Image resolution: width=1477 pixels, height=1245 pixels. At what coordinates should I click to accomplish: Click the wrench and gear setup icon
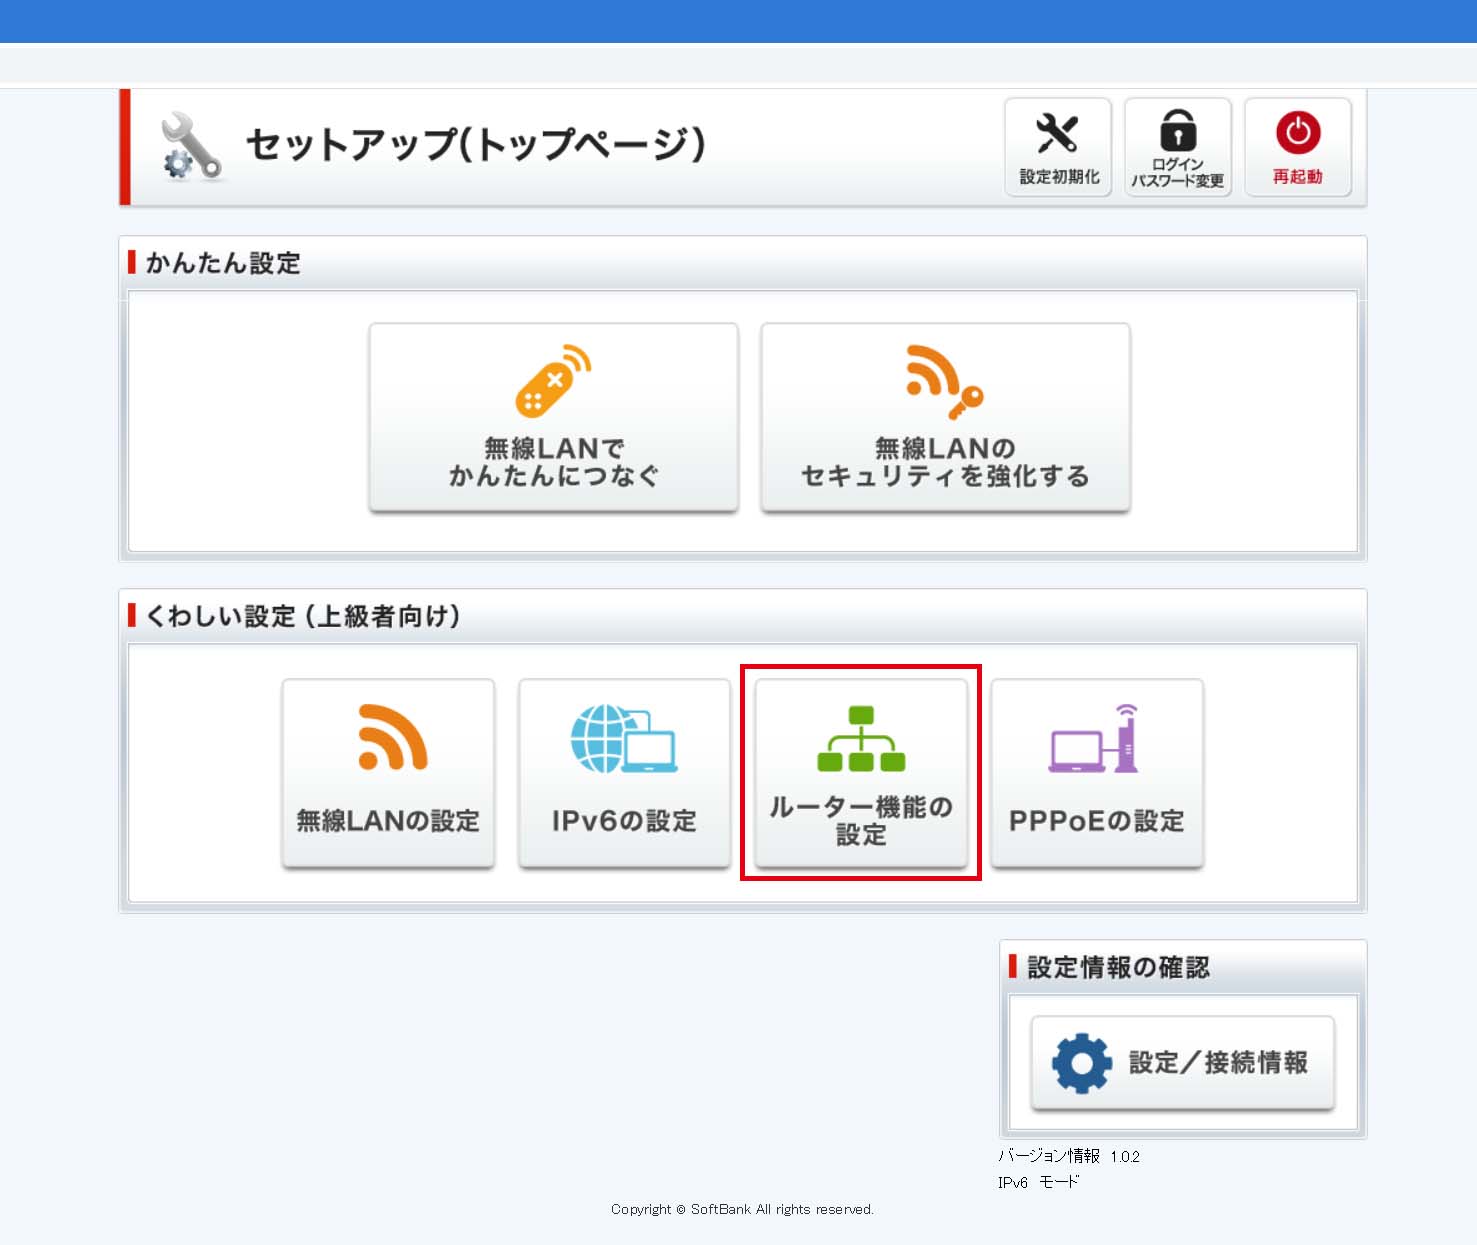click(192, 147)
